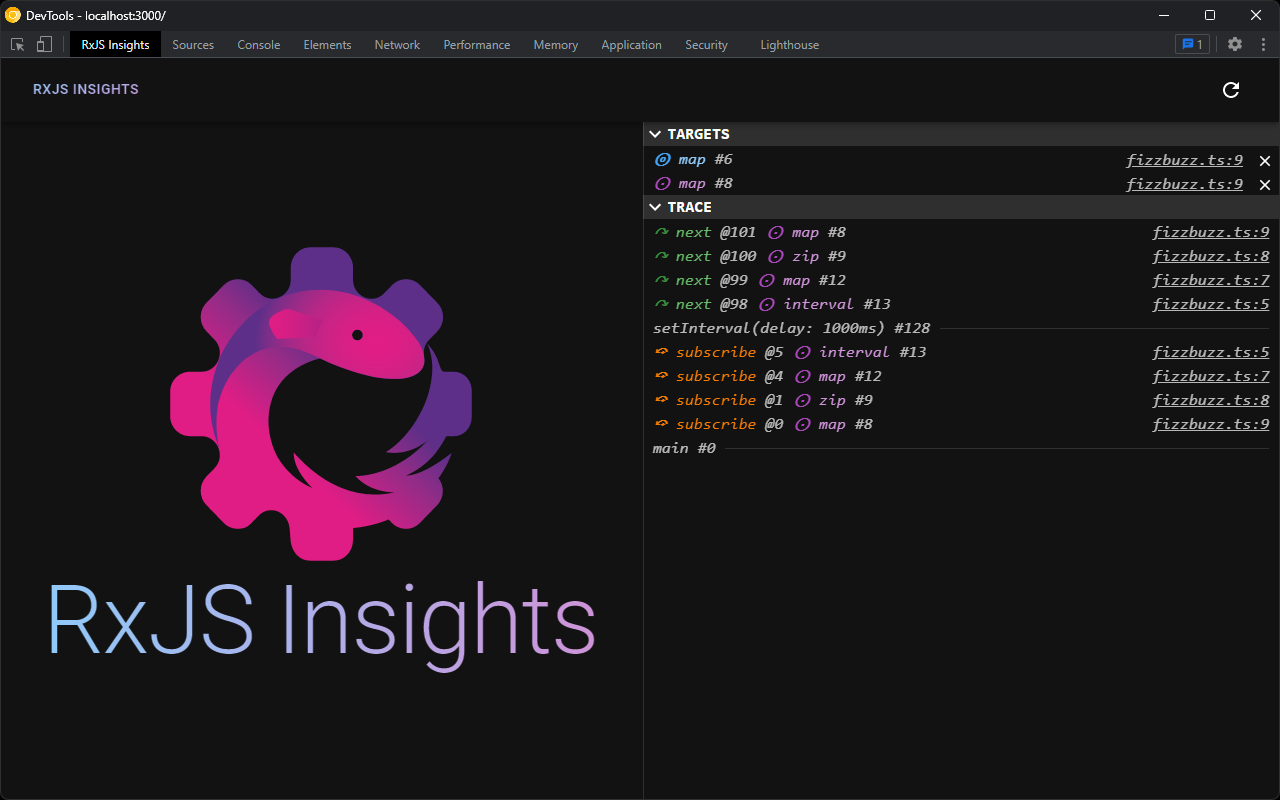Maximize the DevTools window
Viewport: 1280px width, 800px height.
pos(1210,15)
